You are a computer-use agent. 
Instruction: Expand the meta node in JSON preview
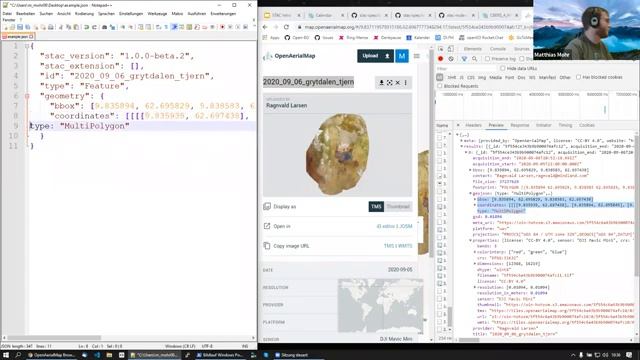tap(462, 140)
